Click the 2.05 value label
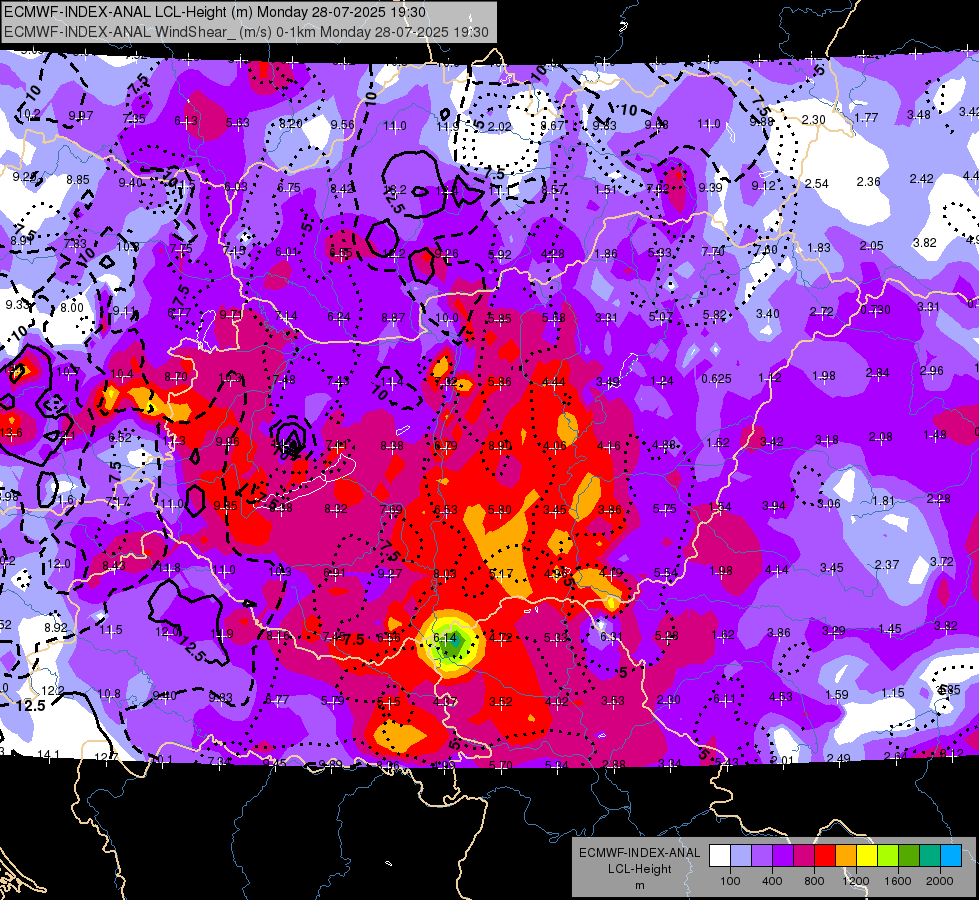The width and height of the screenshot is (979, 900). pos(872,245)
